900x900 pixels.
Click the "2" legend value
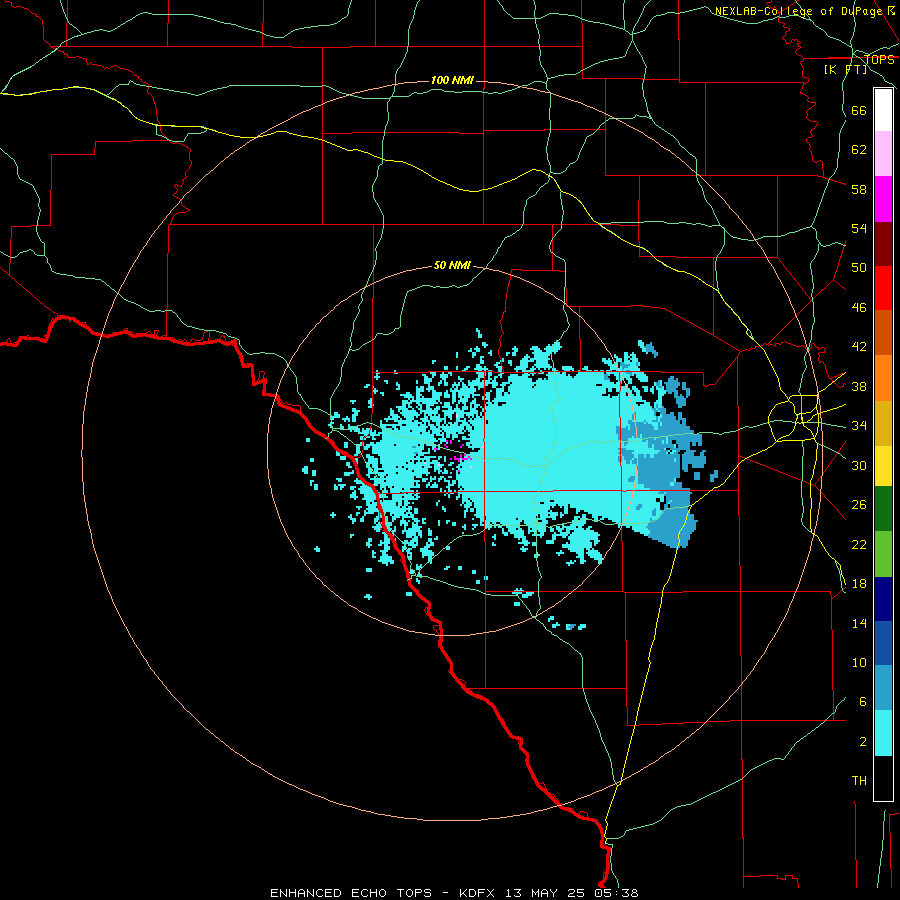(x=863, y=742)
